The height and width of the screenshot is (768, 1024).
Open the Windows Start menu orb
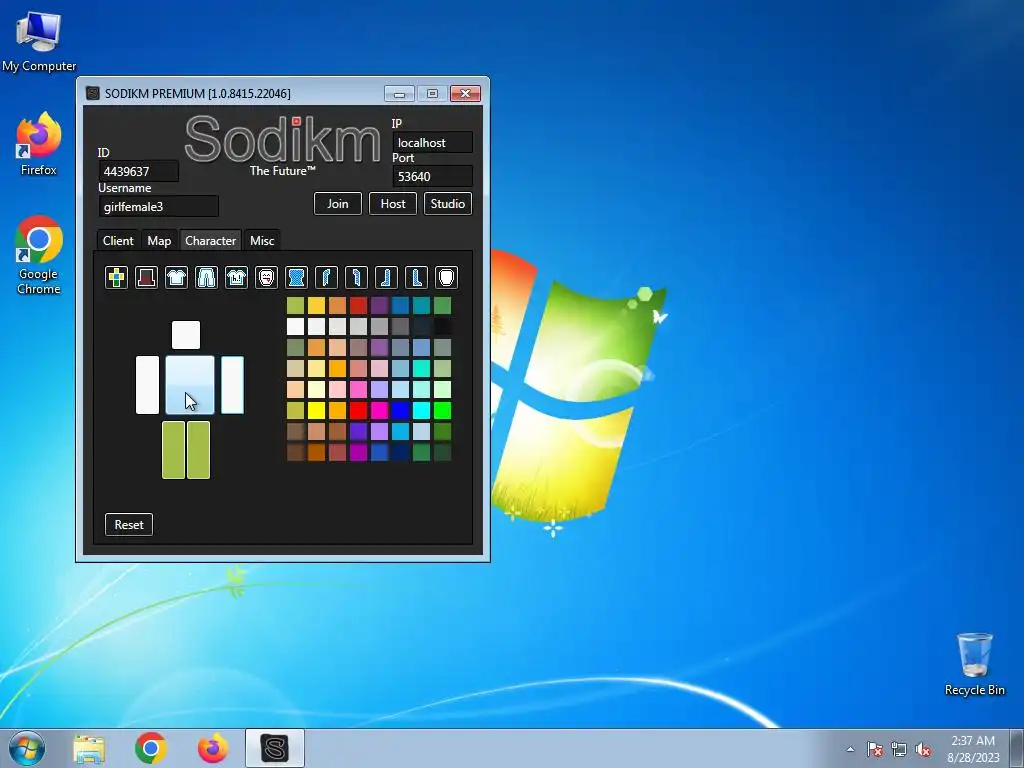pos(27,748)
